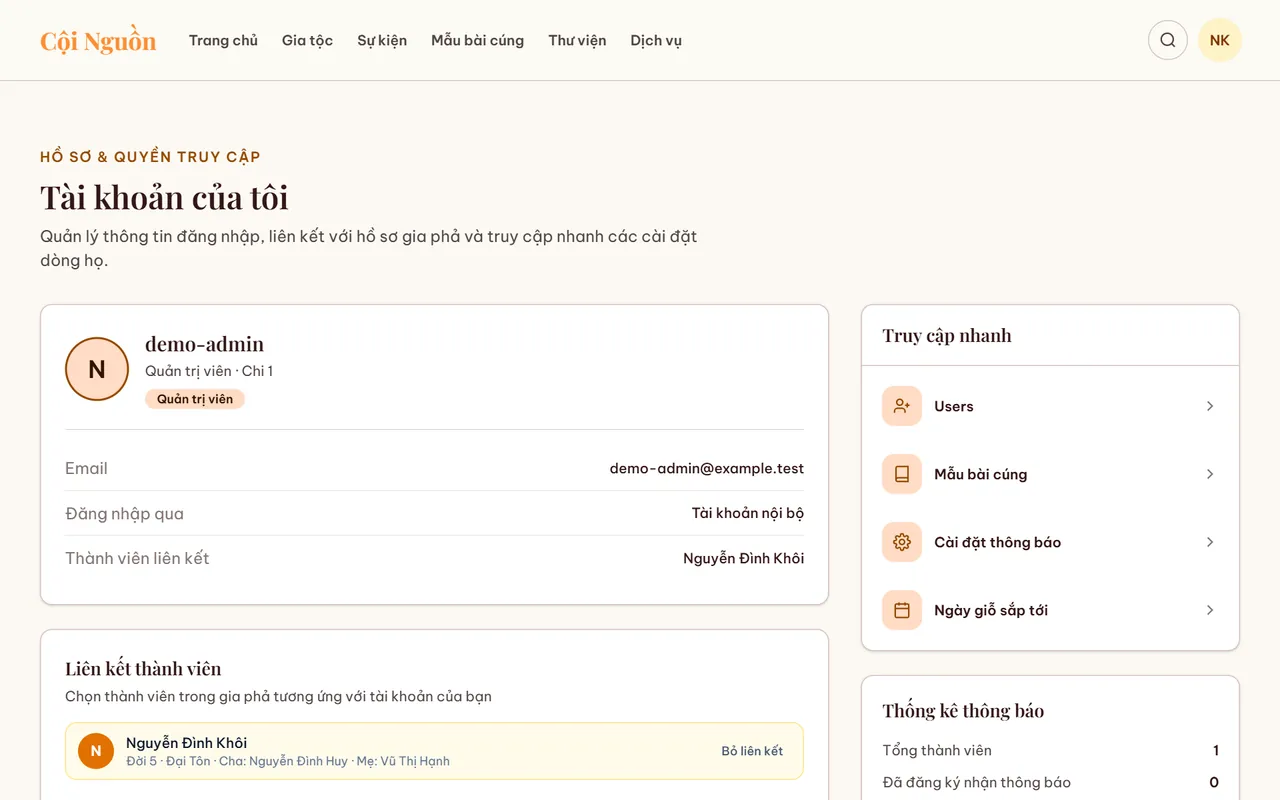Open the Dịch vụ menu item
This screenshot has height=800, width=1280.
pos(656,40)
